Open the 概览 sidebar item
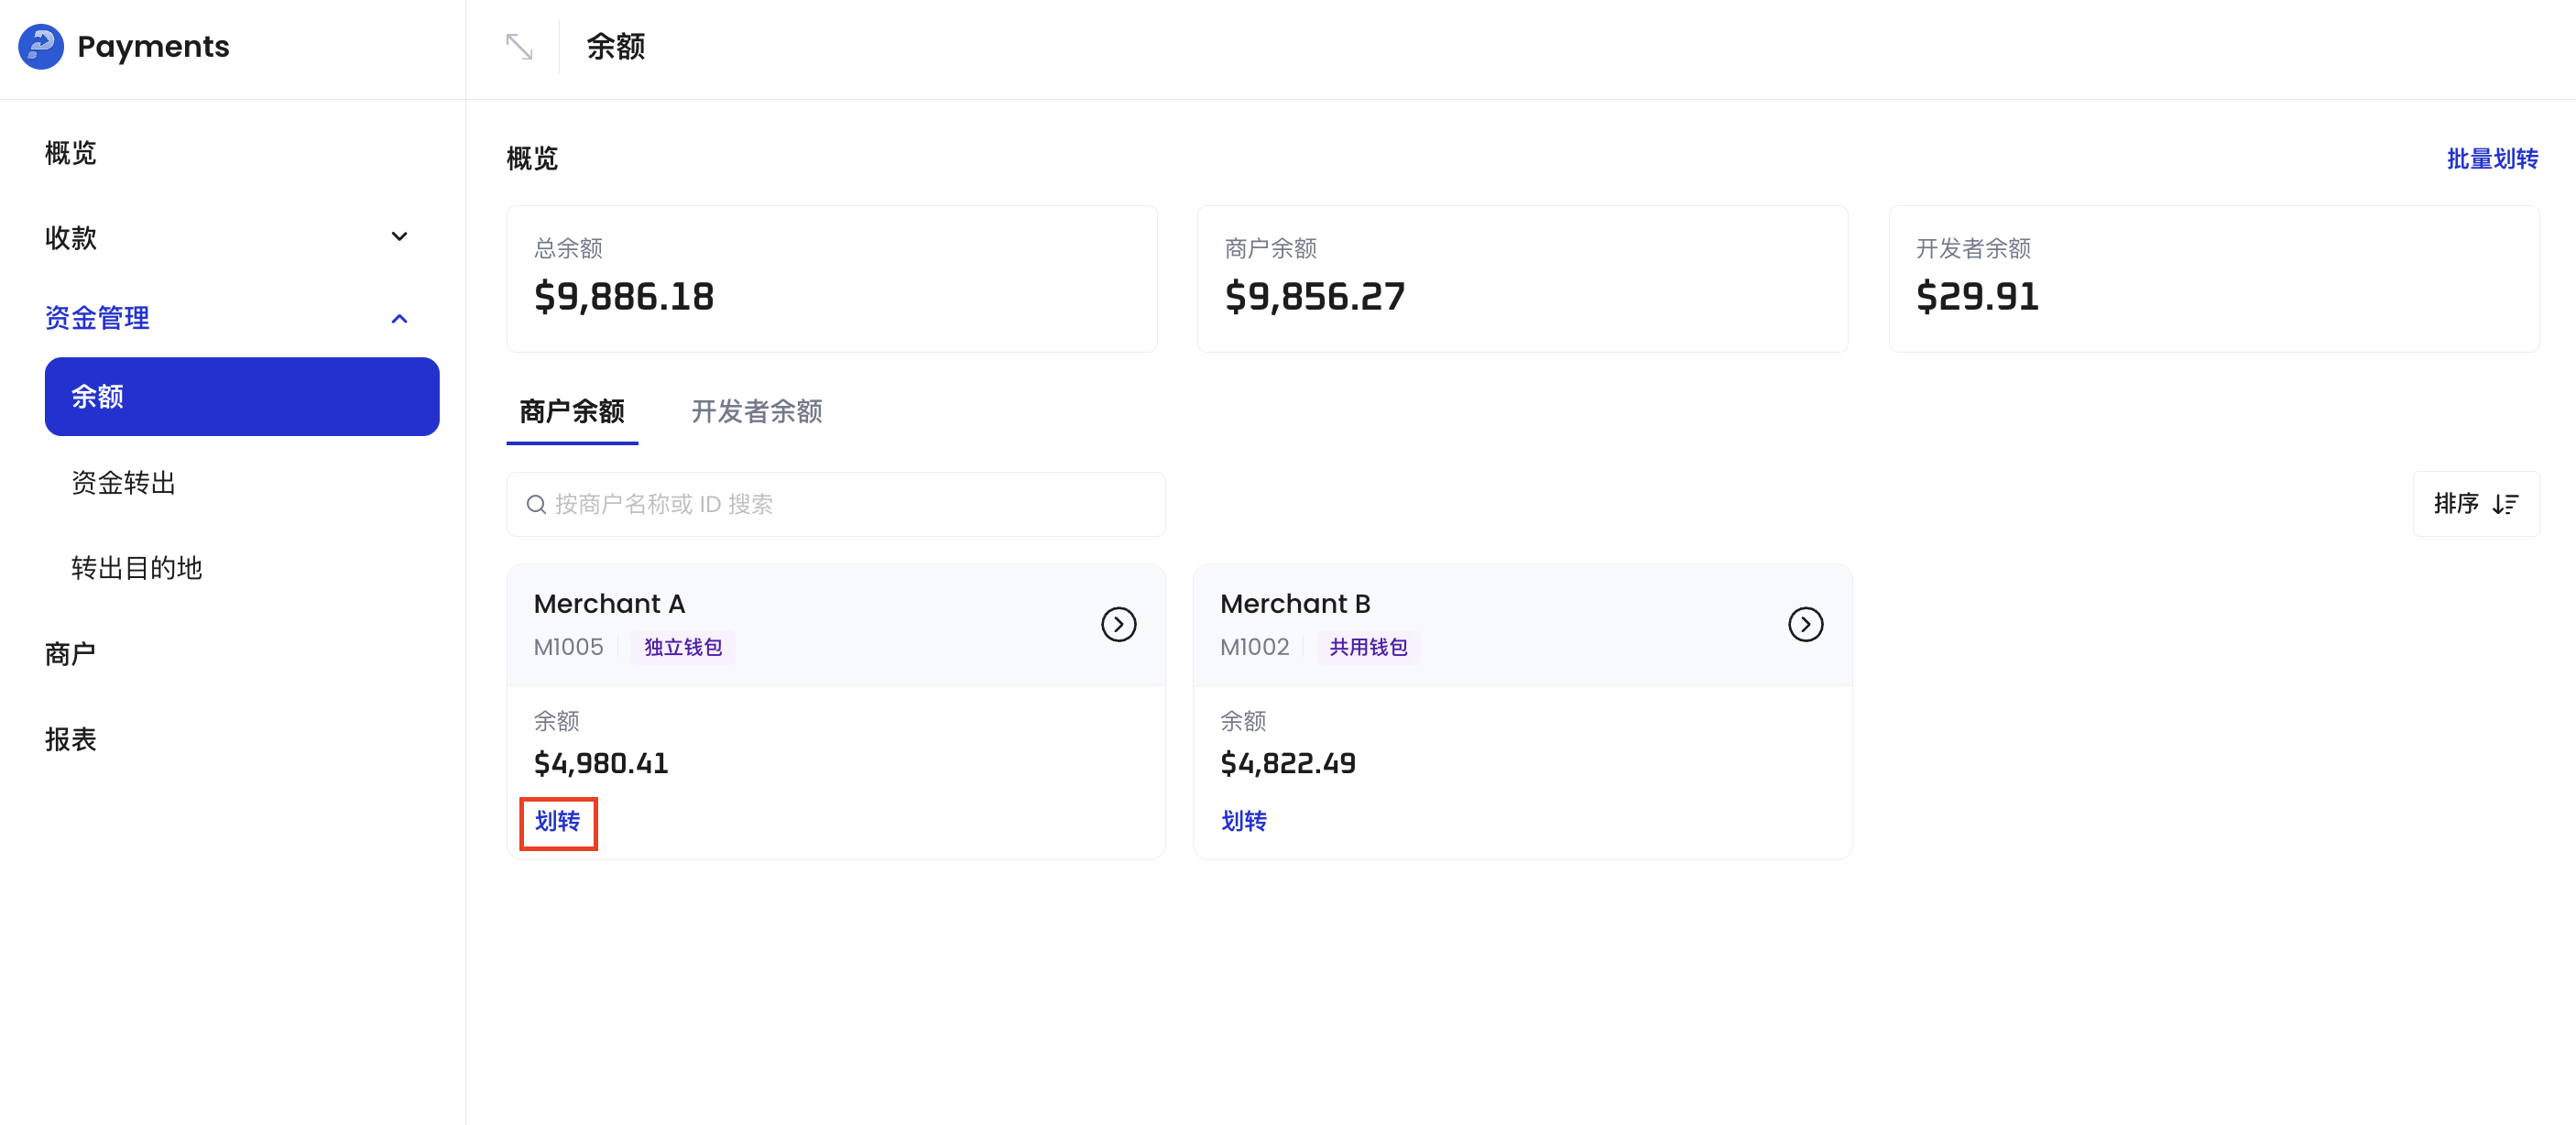Screen dimensions: 2576x1125 [69, 152]
